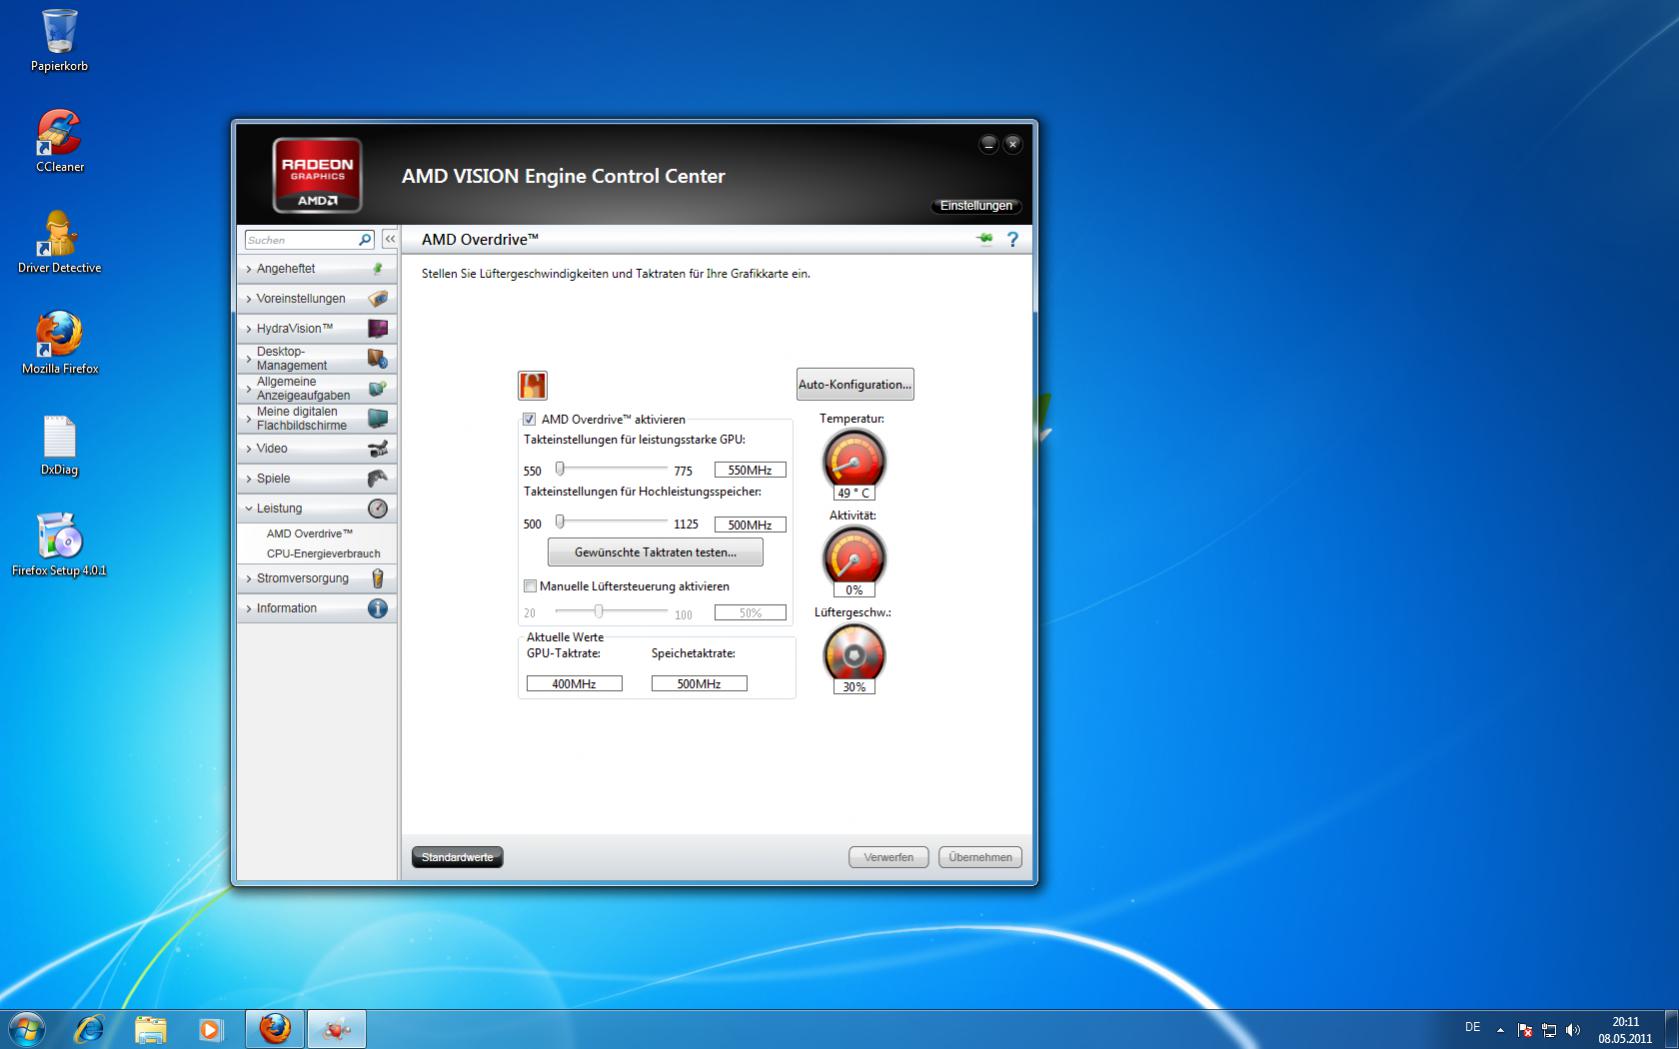The width and height of the screenshot is (1679, 1049).
Task: Click the Meine digitalen Flachbildschirme icon
Action: point(377,419)
